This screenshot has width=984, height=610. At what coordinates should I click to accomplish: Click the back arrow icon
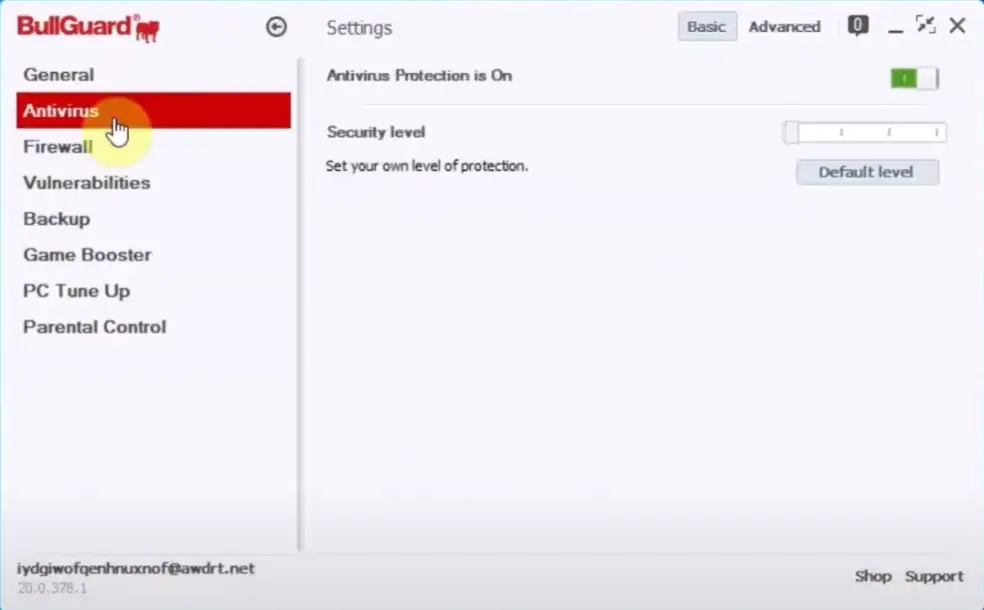pyautogui.click(x=276, y=27)
